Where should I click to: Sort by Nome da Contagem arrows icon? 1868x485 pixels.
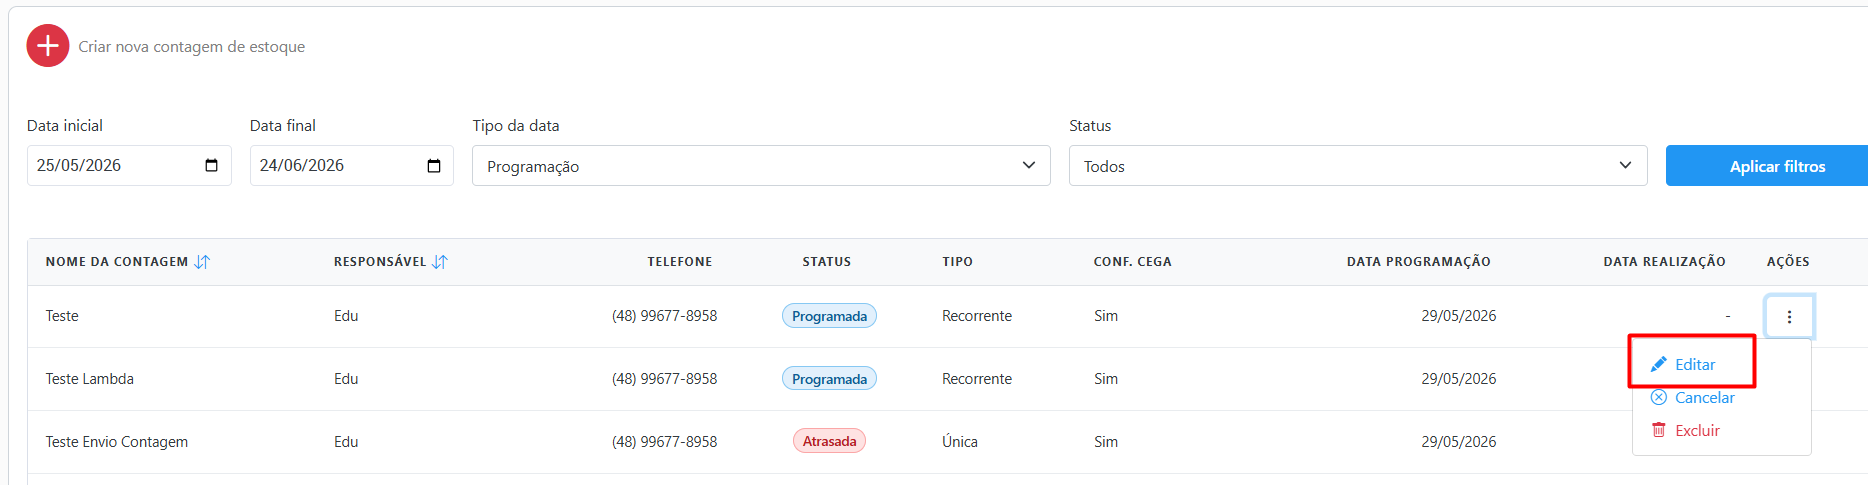(202, 262)
